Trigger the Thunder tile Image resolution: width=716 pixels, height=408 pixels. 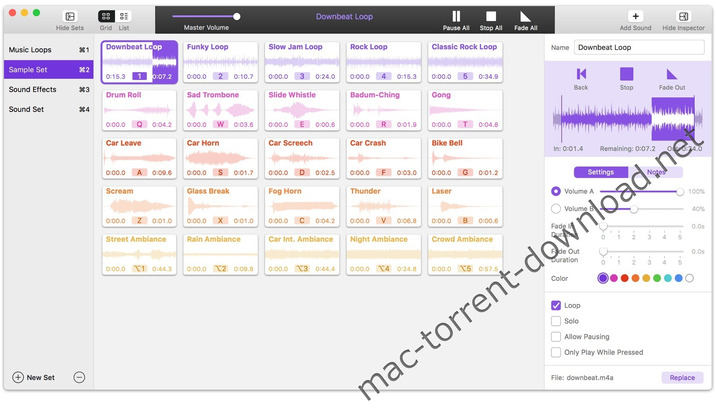(384, 207)
